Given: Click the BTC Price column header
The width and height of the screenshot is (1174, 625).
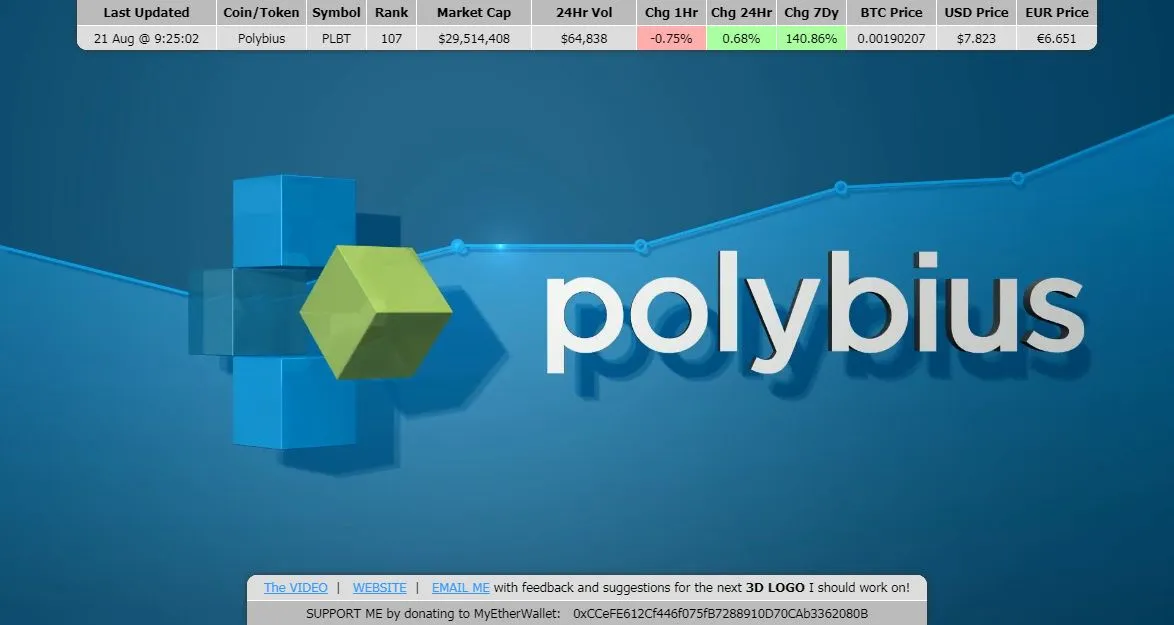Looking at the screenshot, I should click(x=891, y=13).
